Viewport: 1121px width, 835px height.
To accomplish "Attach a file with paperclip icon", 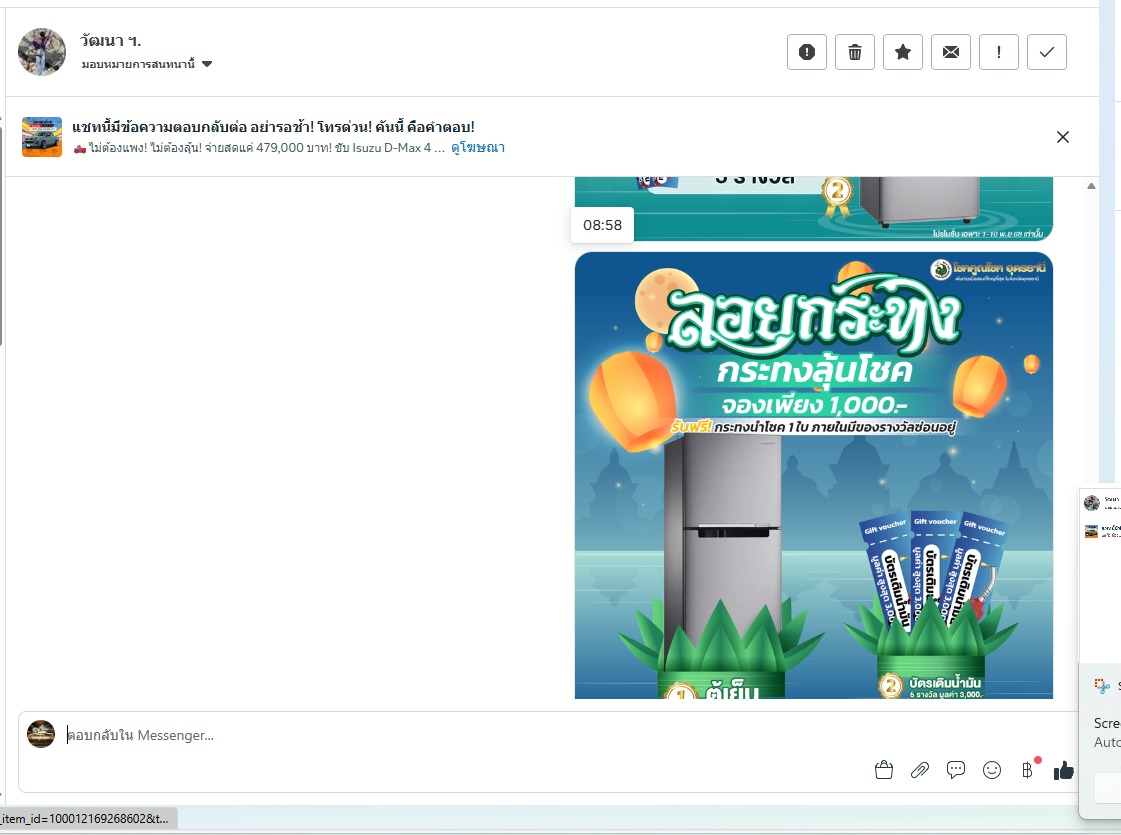I will click(x=919, y=770).
